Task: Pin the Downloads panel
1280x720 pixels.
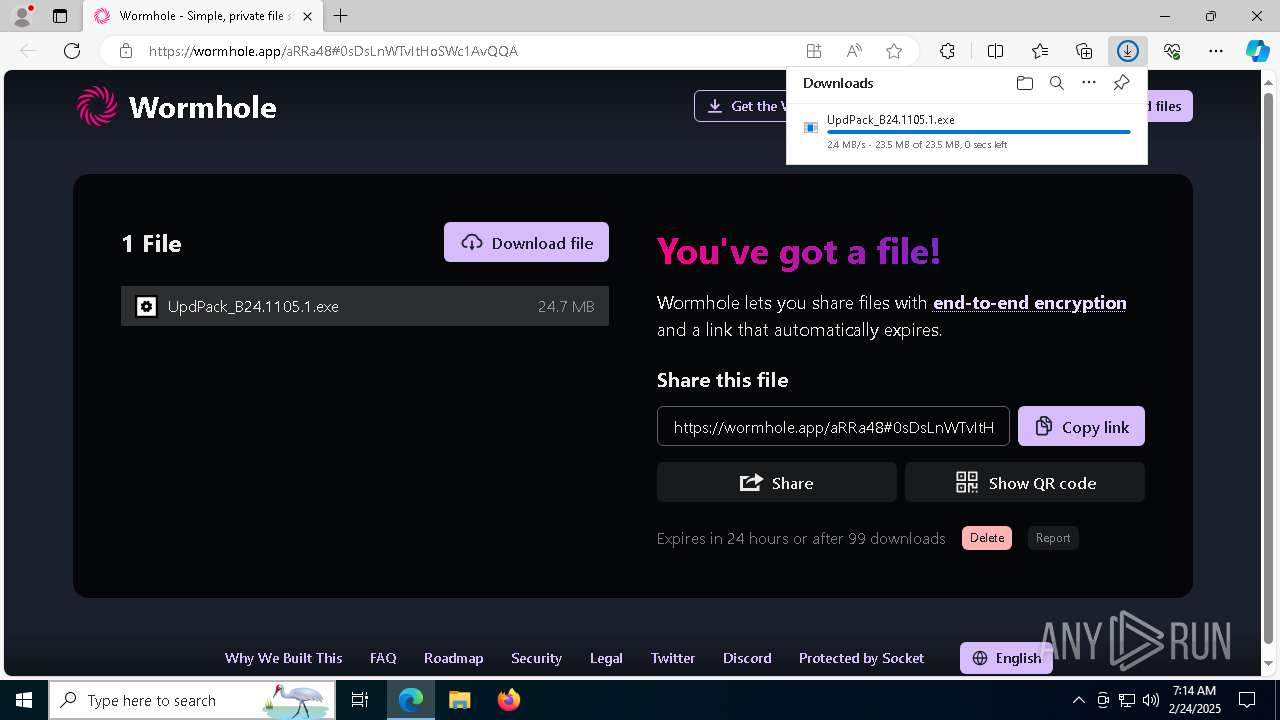Action: (x=1121, y=83)
